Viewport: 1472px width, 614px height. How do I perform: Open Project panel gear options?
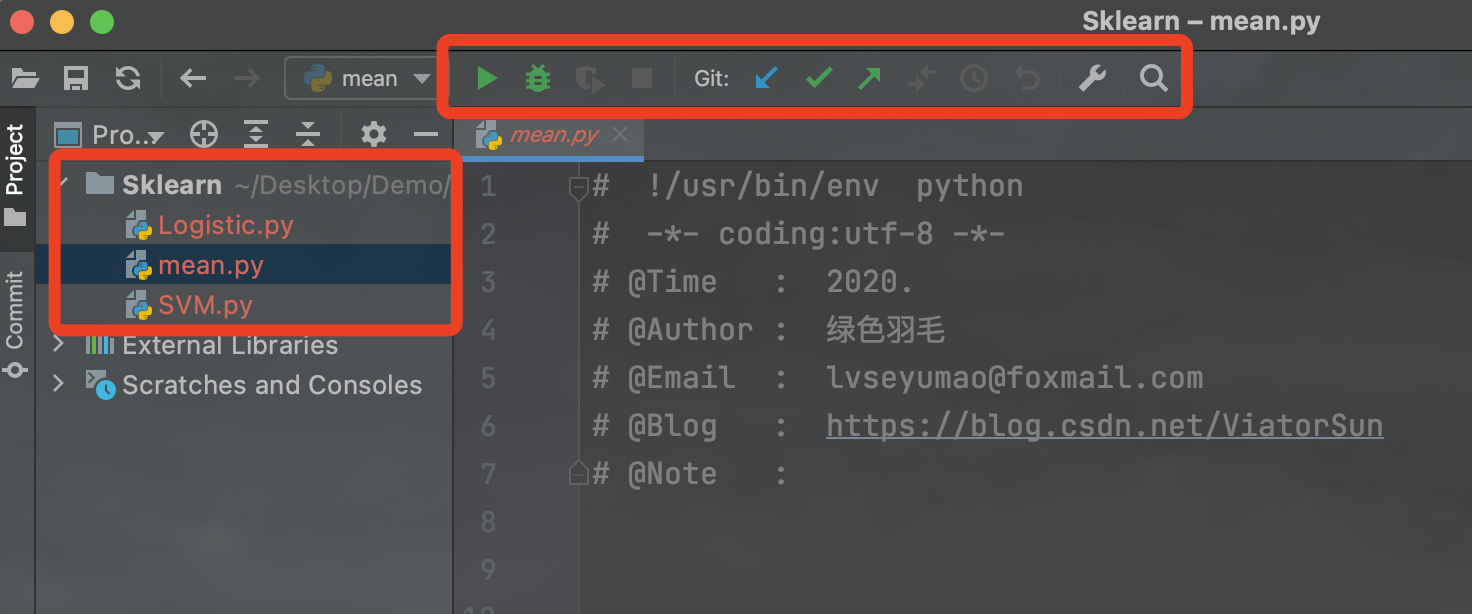pos(374,134)
